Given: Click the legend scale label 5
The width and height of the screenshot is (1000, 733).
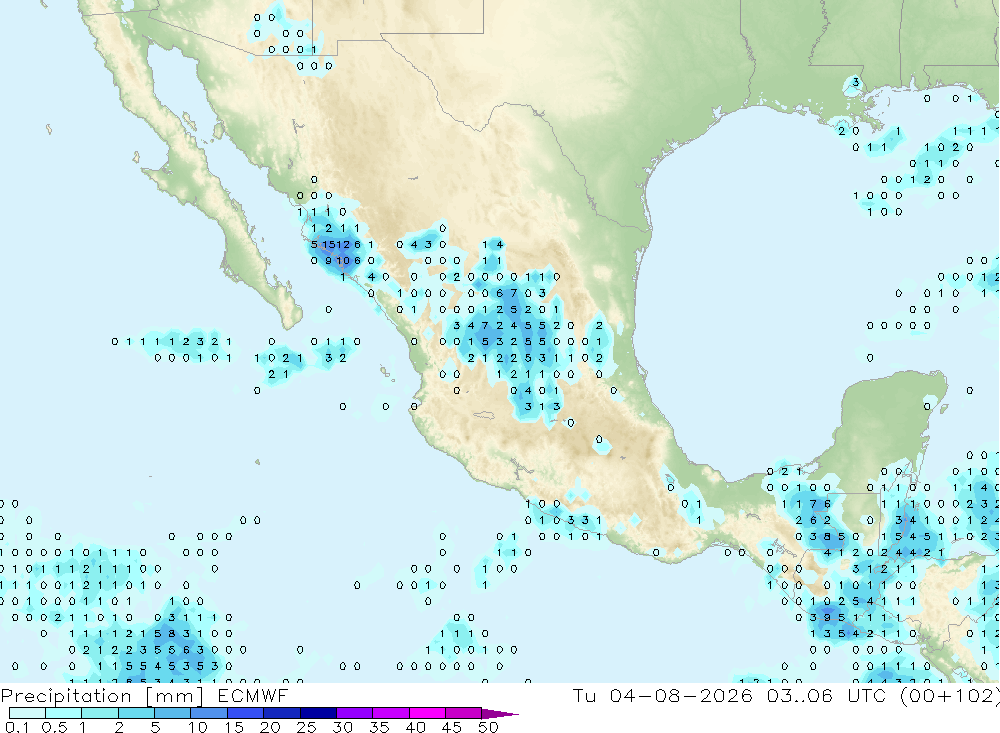Looking at the screenshot, I should pos(155,727).
